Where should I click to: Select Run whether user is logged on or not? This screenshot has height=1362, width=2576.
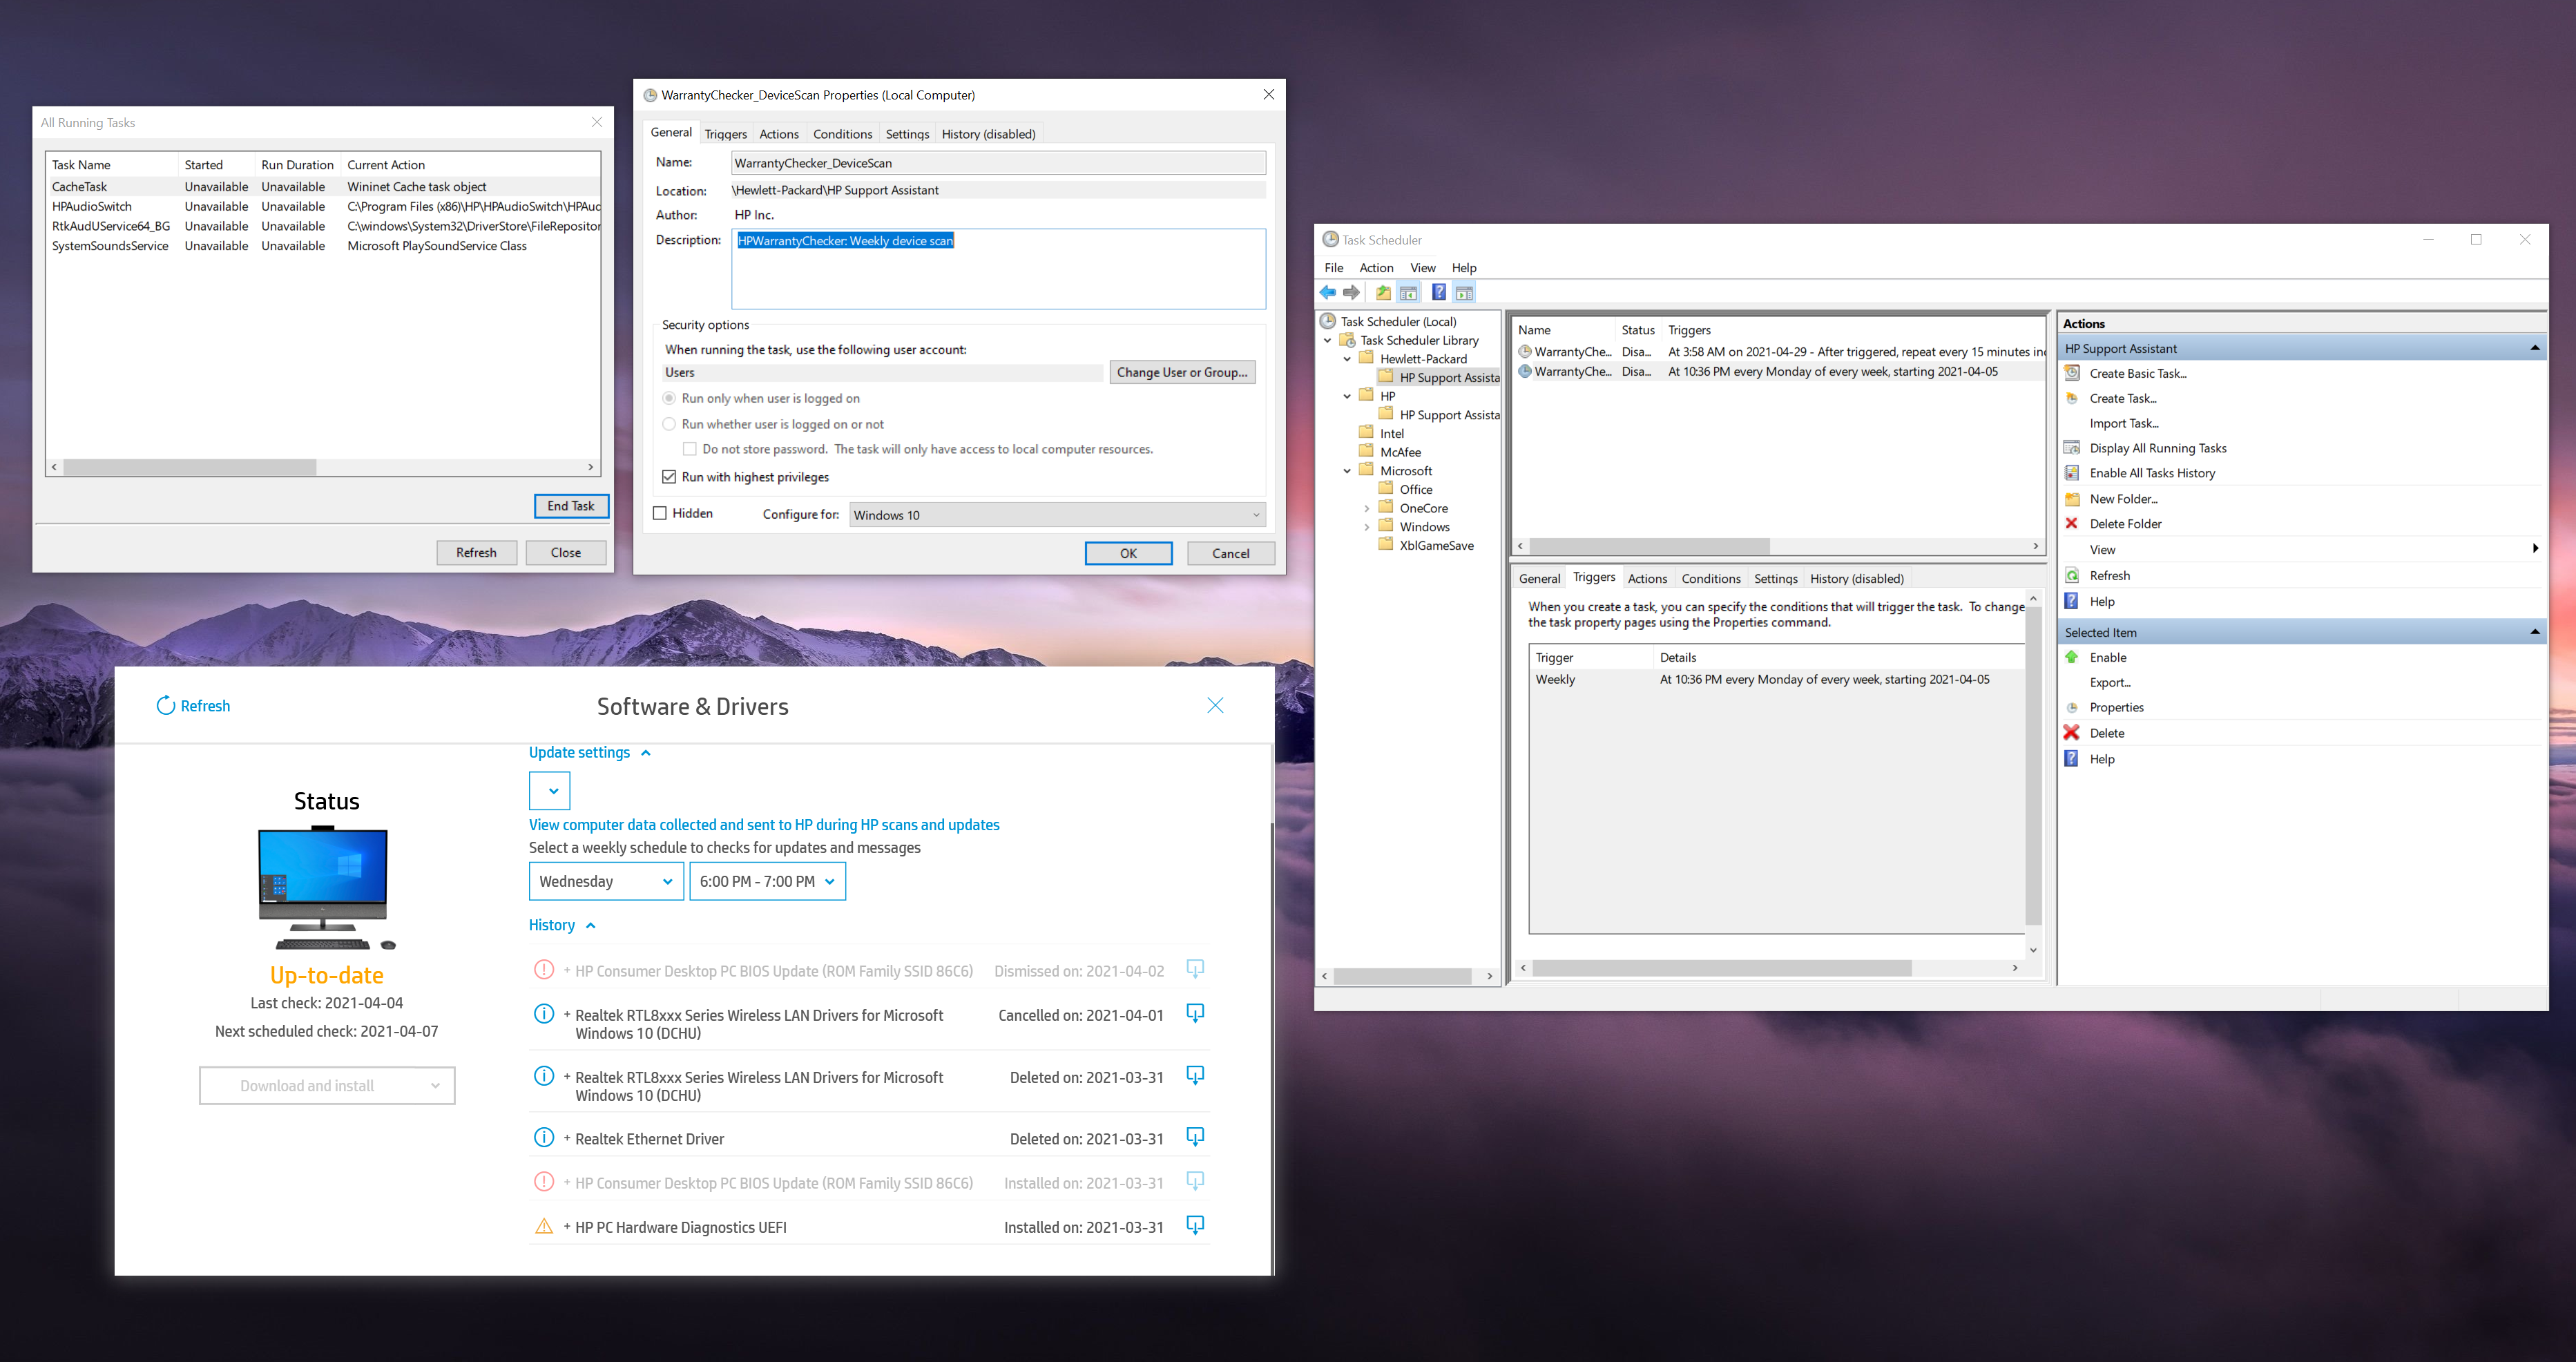[x=669, y=424]
